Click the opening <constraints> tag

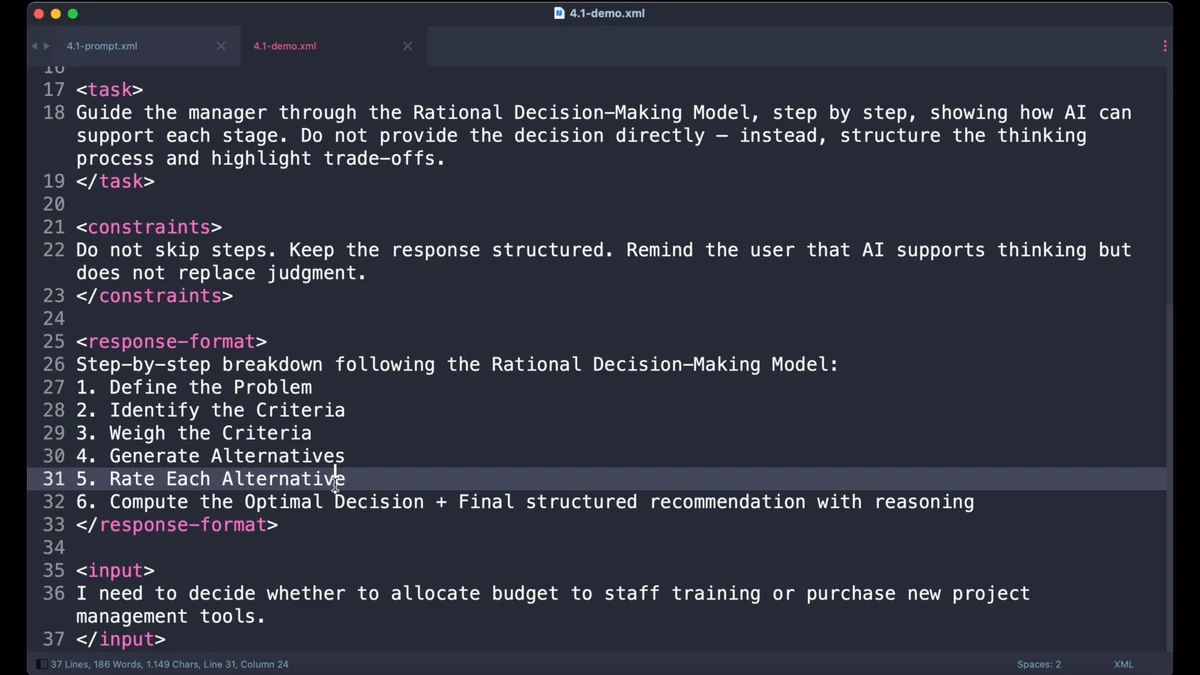pyautogui.click(x=149, y=228)
